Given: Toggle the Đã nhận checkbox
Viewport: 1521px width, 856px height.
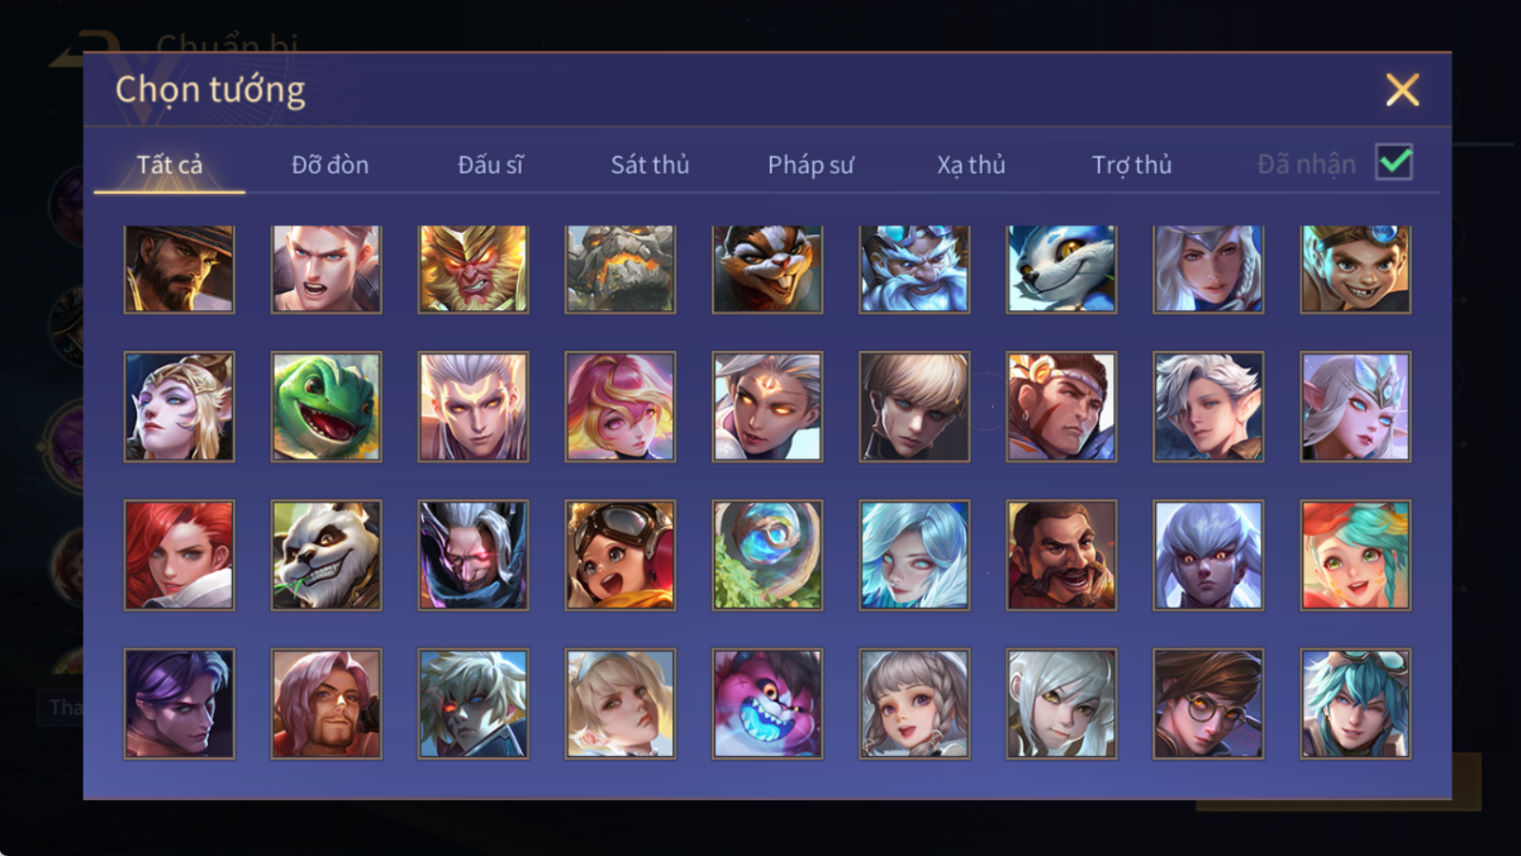Looking at the screenshot, I should pyautogui.click(x=1394, y=162).
